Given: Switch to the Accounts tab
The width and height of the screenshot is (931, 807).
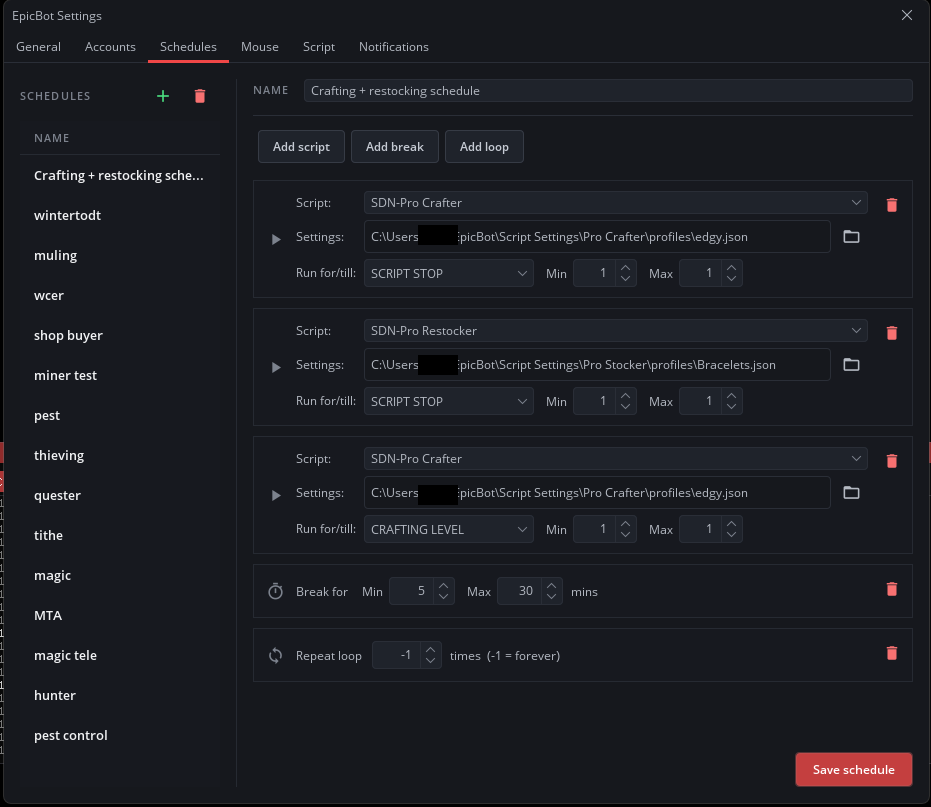Looking at the screenshot, I should 110,47.
